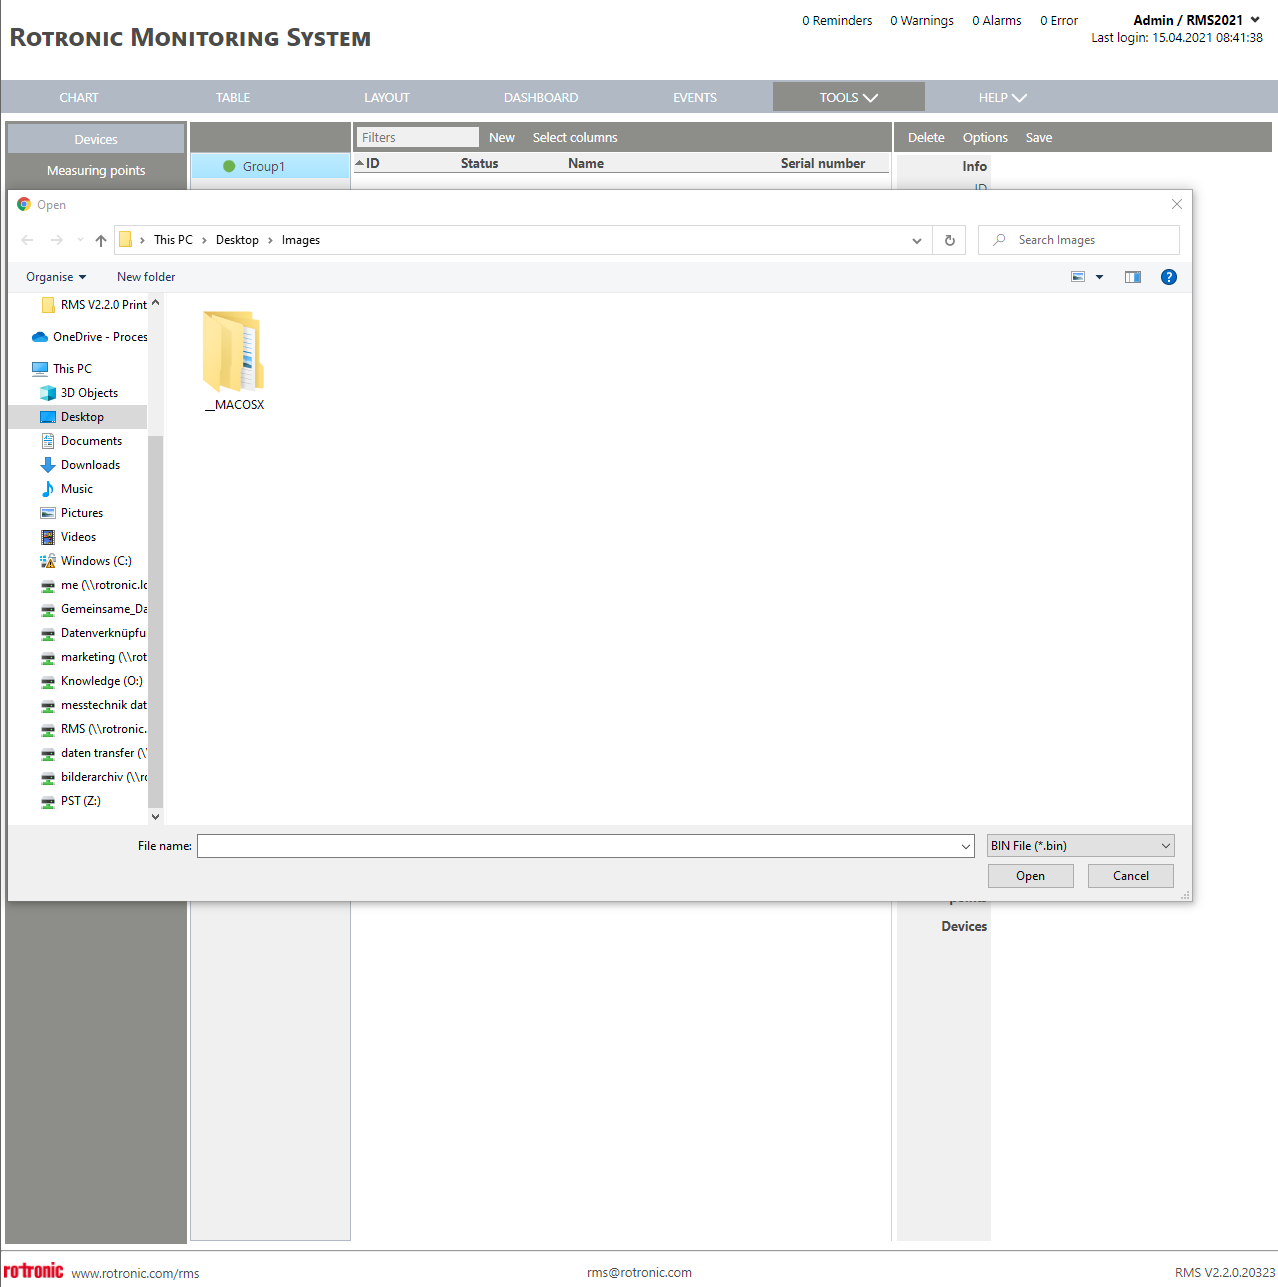Click the Filters input field
This screenshot has height=1287, width=1278.
point(418,138)
